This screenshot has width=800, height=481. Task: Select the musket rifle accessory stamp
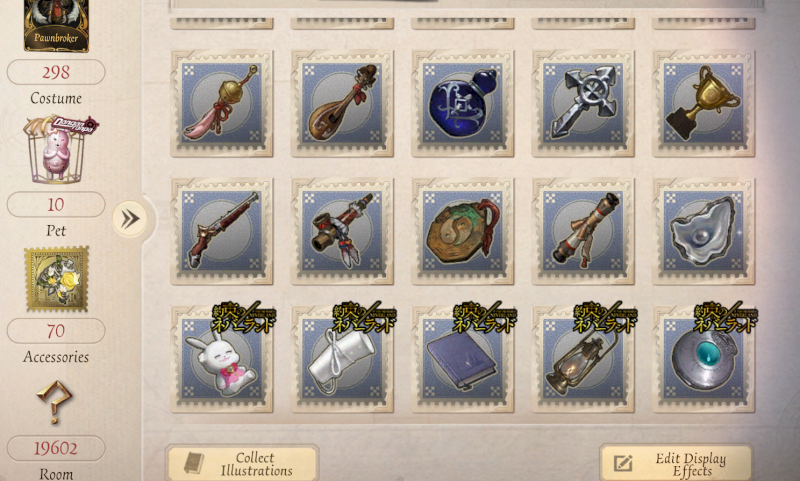coord(221,231)
